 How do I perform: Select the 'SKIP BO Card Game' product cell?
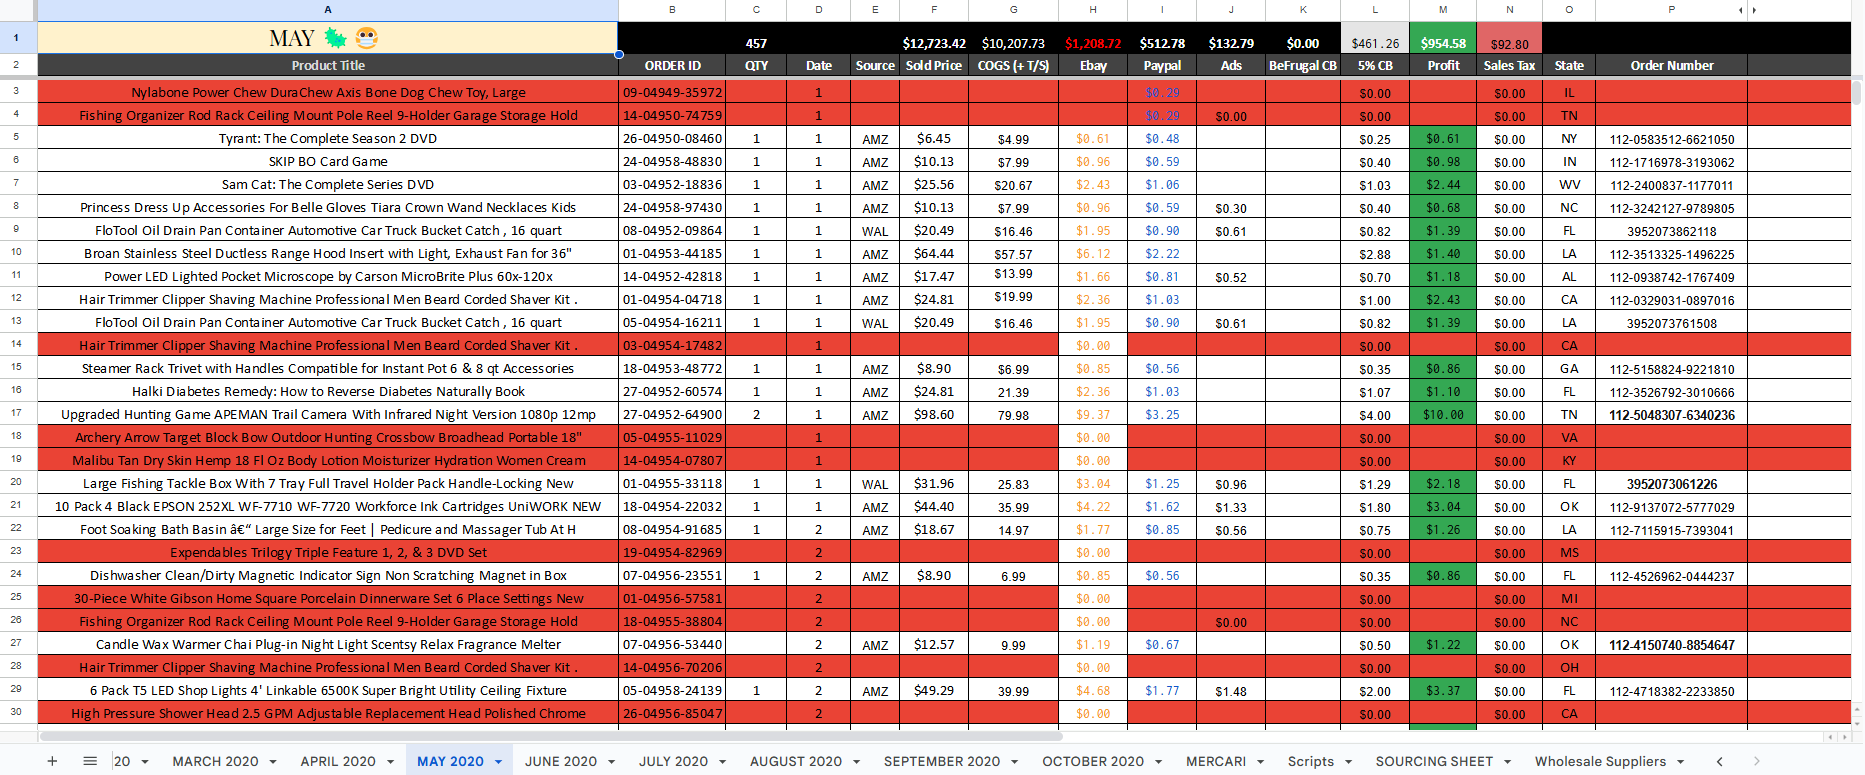[x=328, y=161]
